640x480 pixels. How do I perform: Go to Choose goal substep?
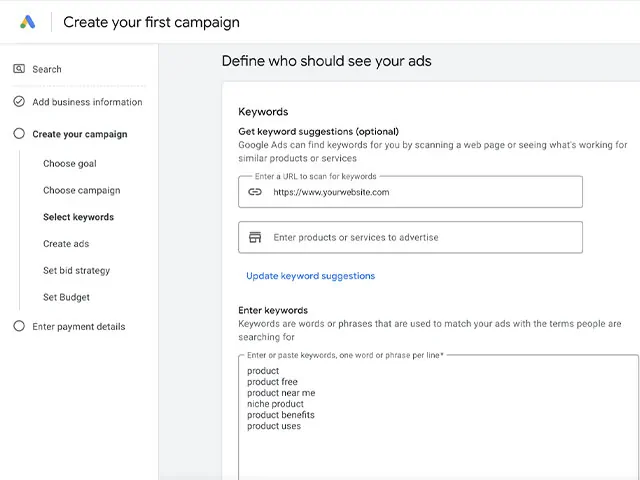[70, 164]
